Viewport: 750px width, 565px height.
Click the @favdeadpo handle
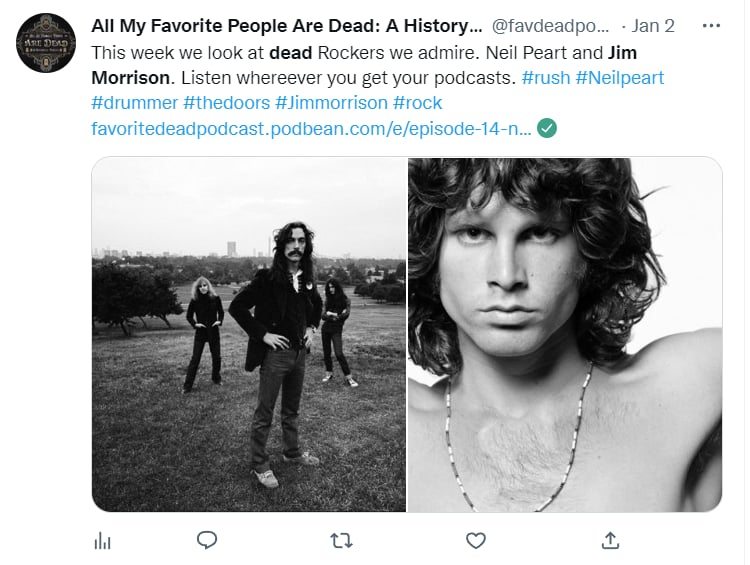550,26
